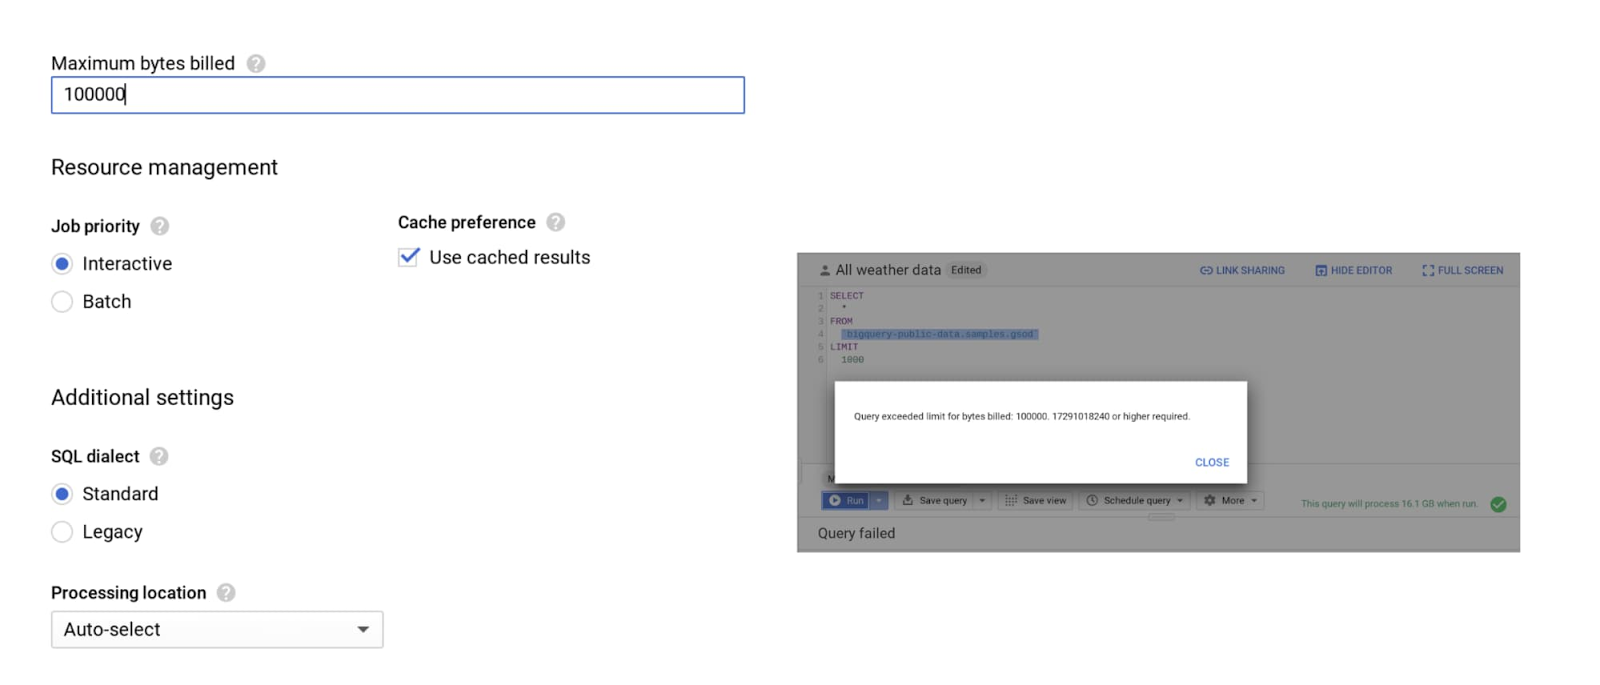This screenshot has height=685, width=1600.
Task: Click green query validation checkmark icon
Action: coord(1498,504)
